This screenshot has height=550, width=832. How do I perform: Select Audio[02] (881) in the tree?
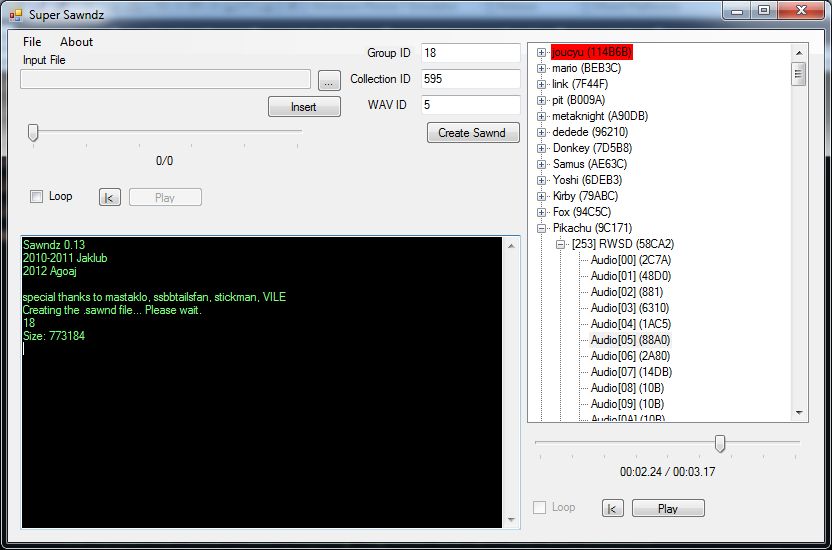point(627,292)
